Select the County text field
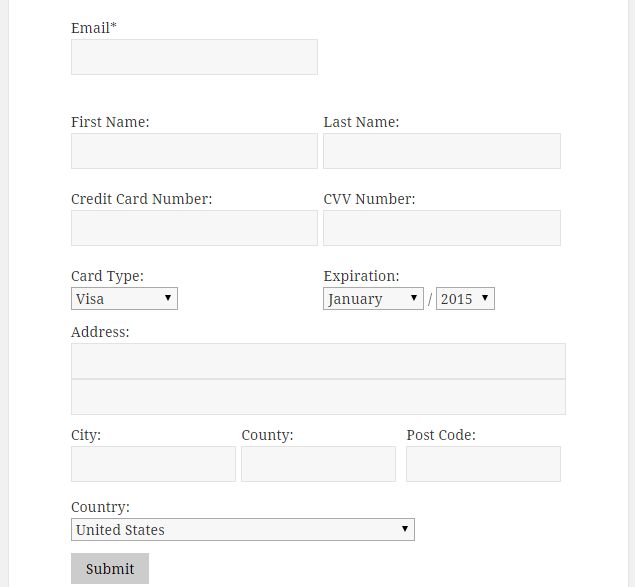 pos(318,464)
